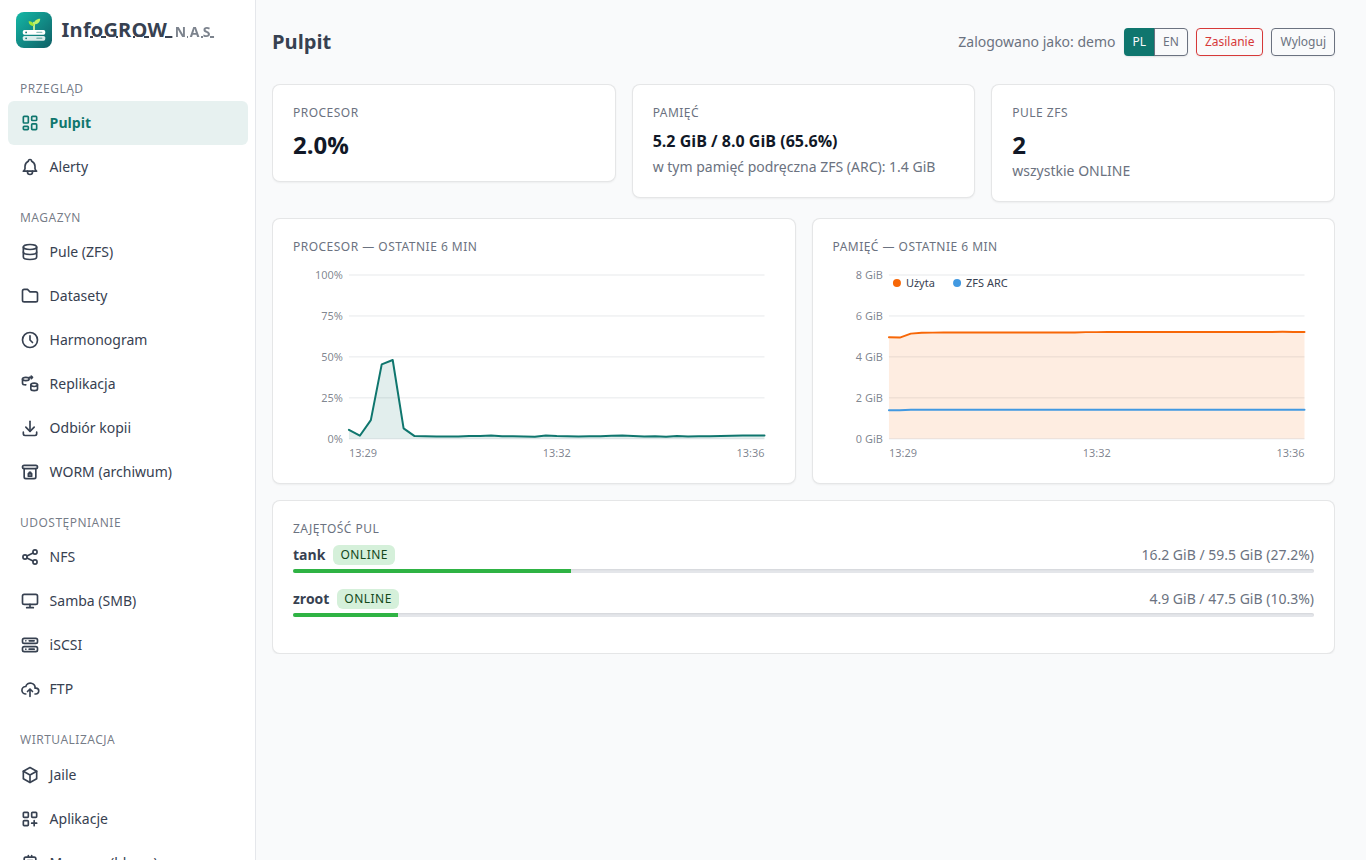Open the FTP page
The height and width of the screenshot is (860, 1366).
click(x=128, y=689)
